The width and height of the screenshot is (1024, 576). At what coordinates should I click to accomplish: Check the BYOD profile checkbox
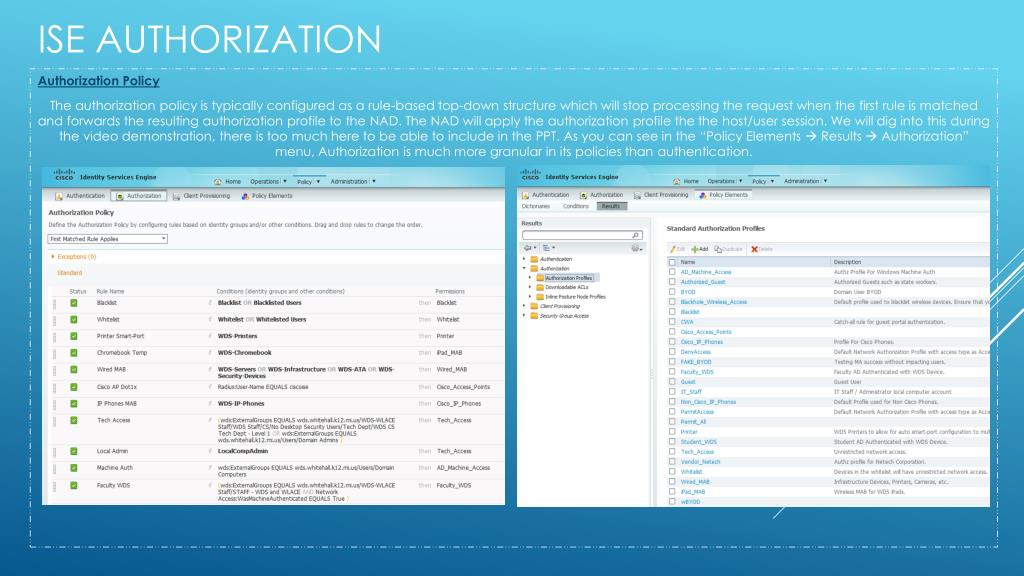coord(672,292)
